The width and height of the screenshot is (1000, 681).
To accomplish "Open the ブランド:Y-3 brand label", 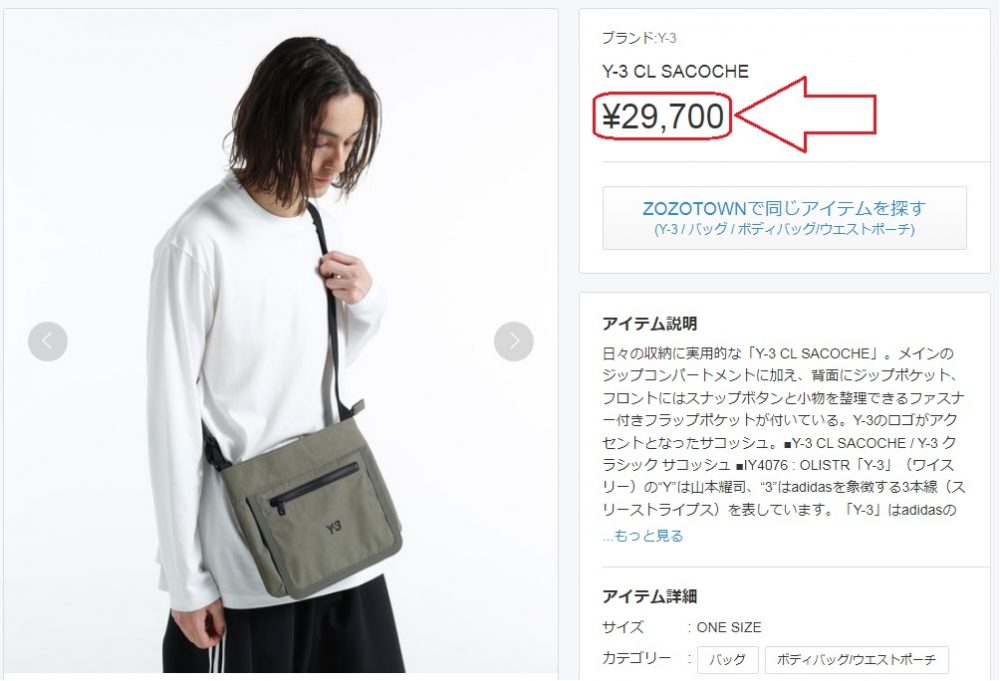I will point(639,38).
